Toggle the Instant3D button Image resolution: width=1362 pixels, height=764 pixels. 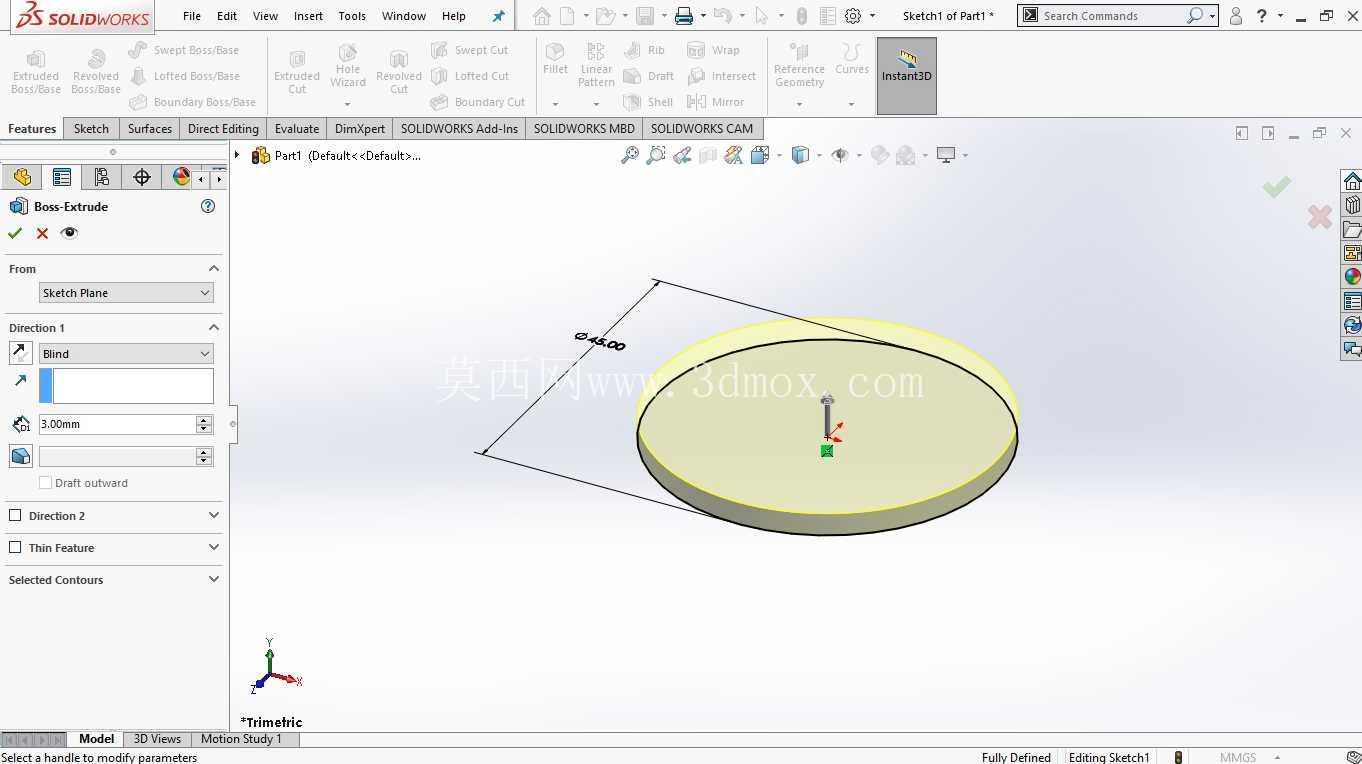tap(907, 76)
